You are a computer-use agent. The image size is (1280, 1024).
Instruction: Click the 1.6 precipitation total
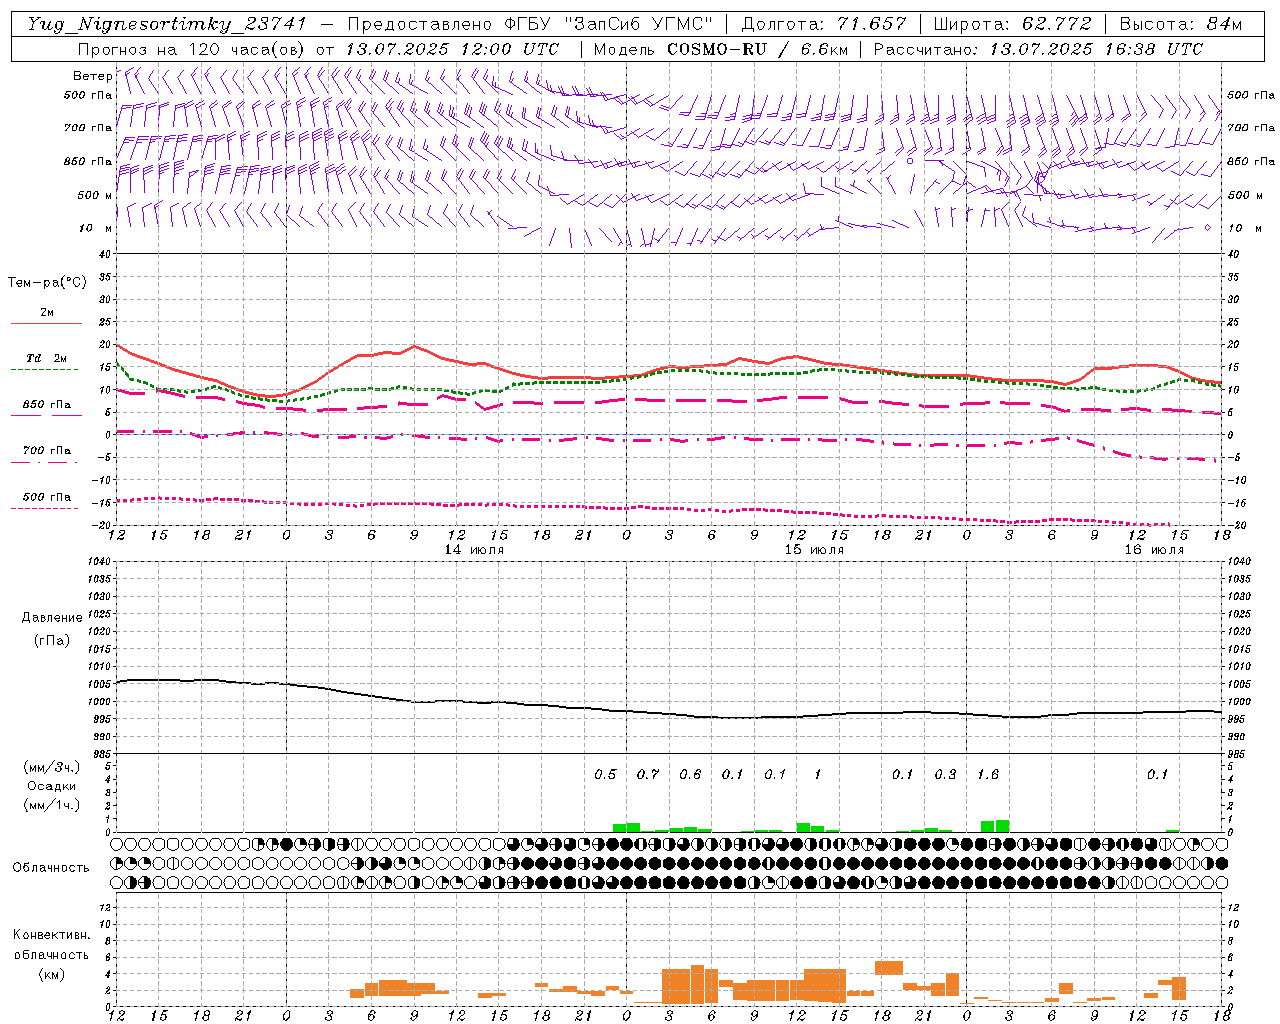(988, 775)
